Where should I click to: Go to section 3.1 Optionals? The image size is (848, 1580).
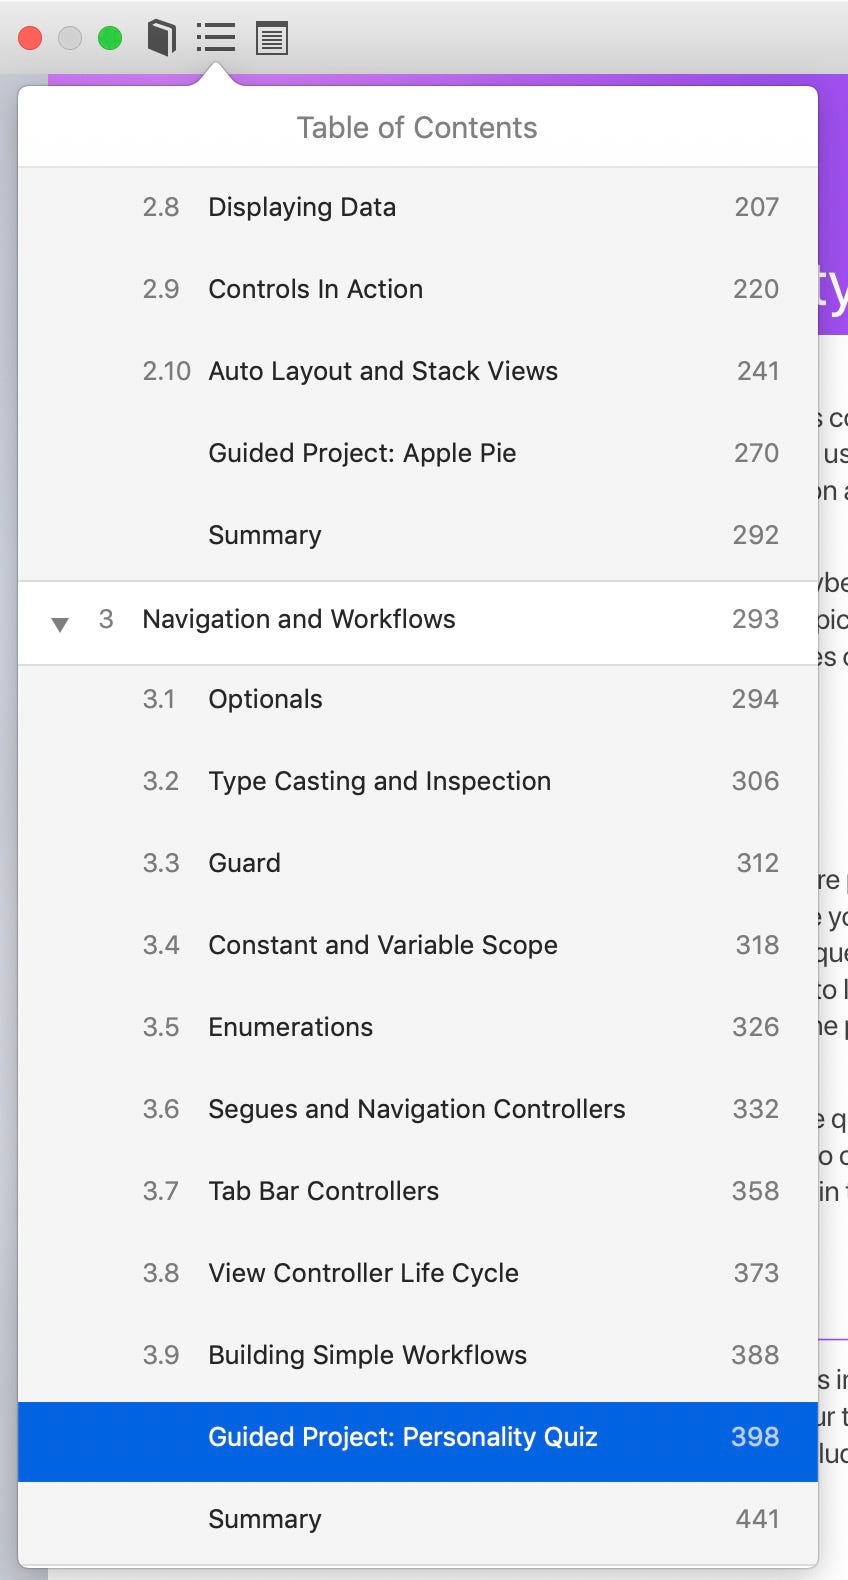click(x=418, y=699)
